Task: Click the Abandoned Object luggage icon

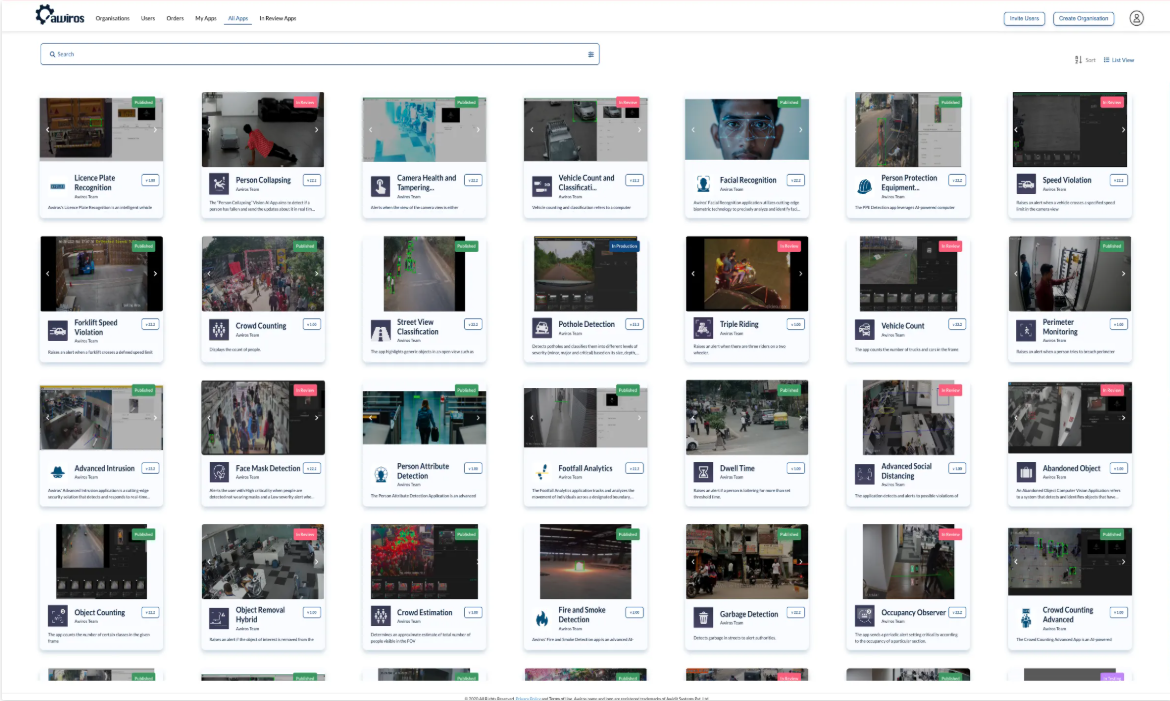Action: coord(1026,472)
